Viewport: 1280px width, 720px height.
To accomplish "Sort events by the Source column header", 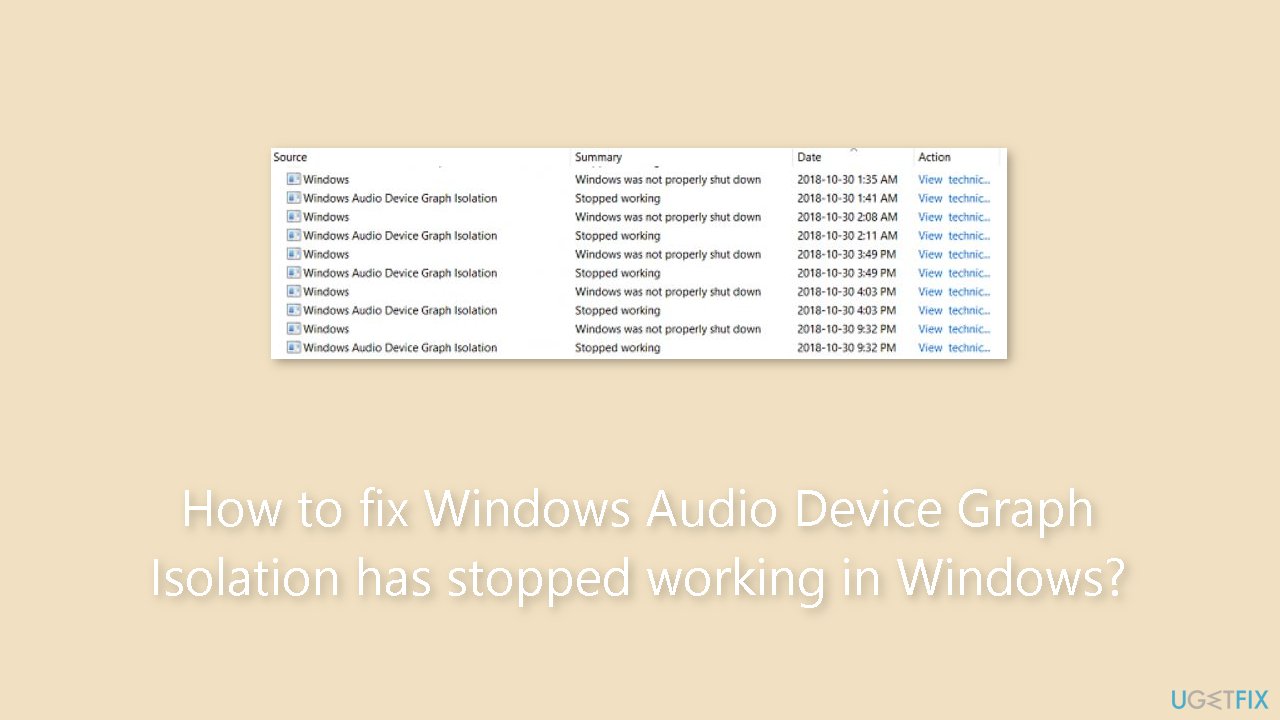I will pyautogui.click(x=290, y=157).
